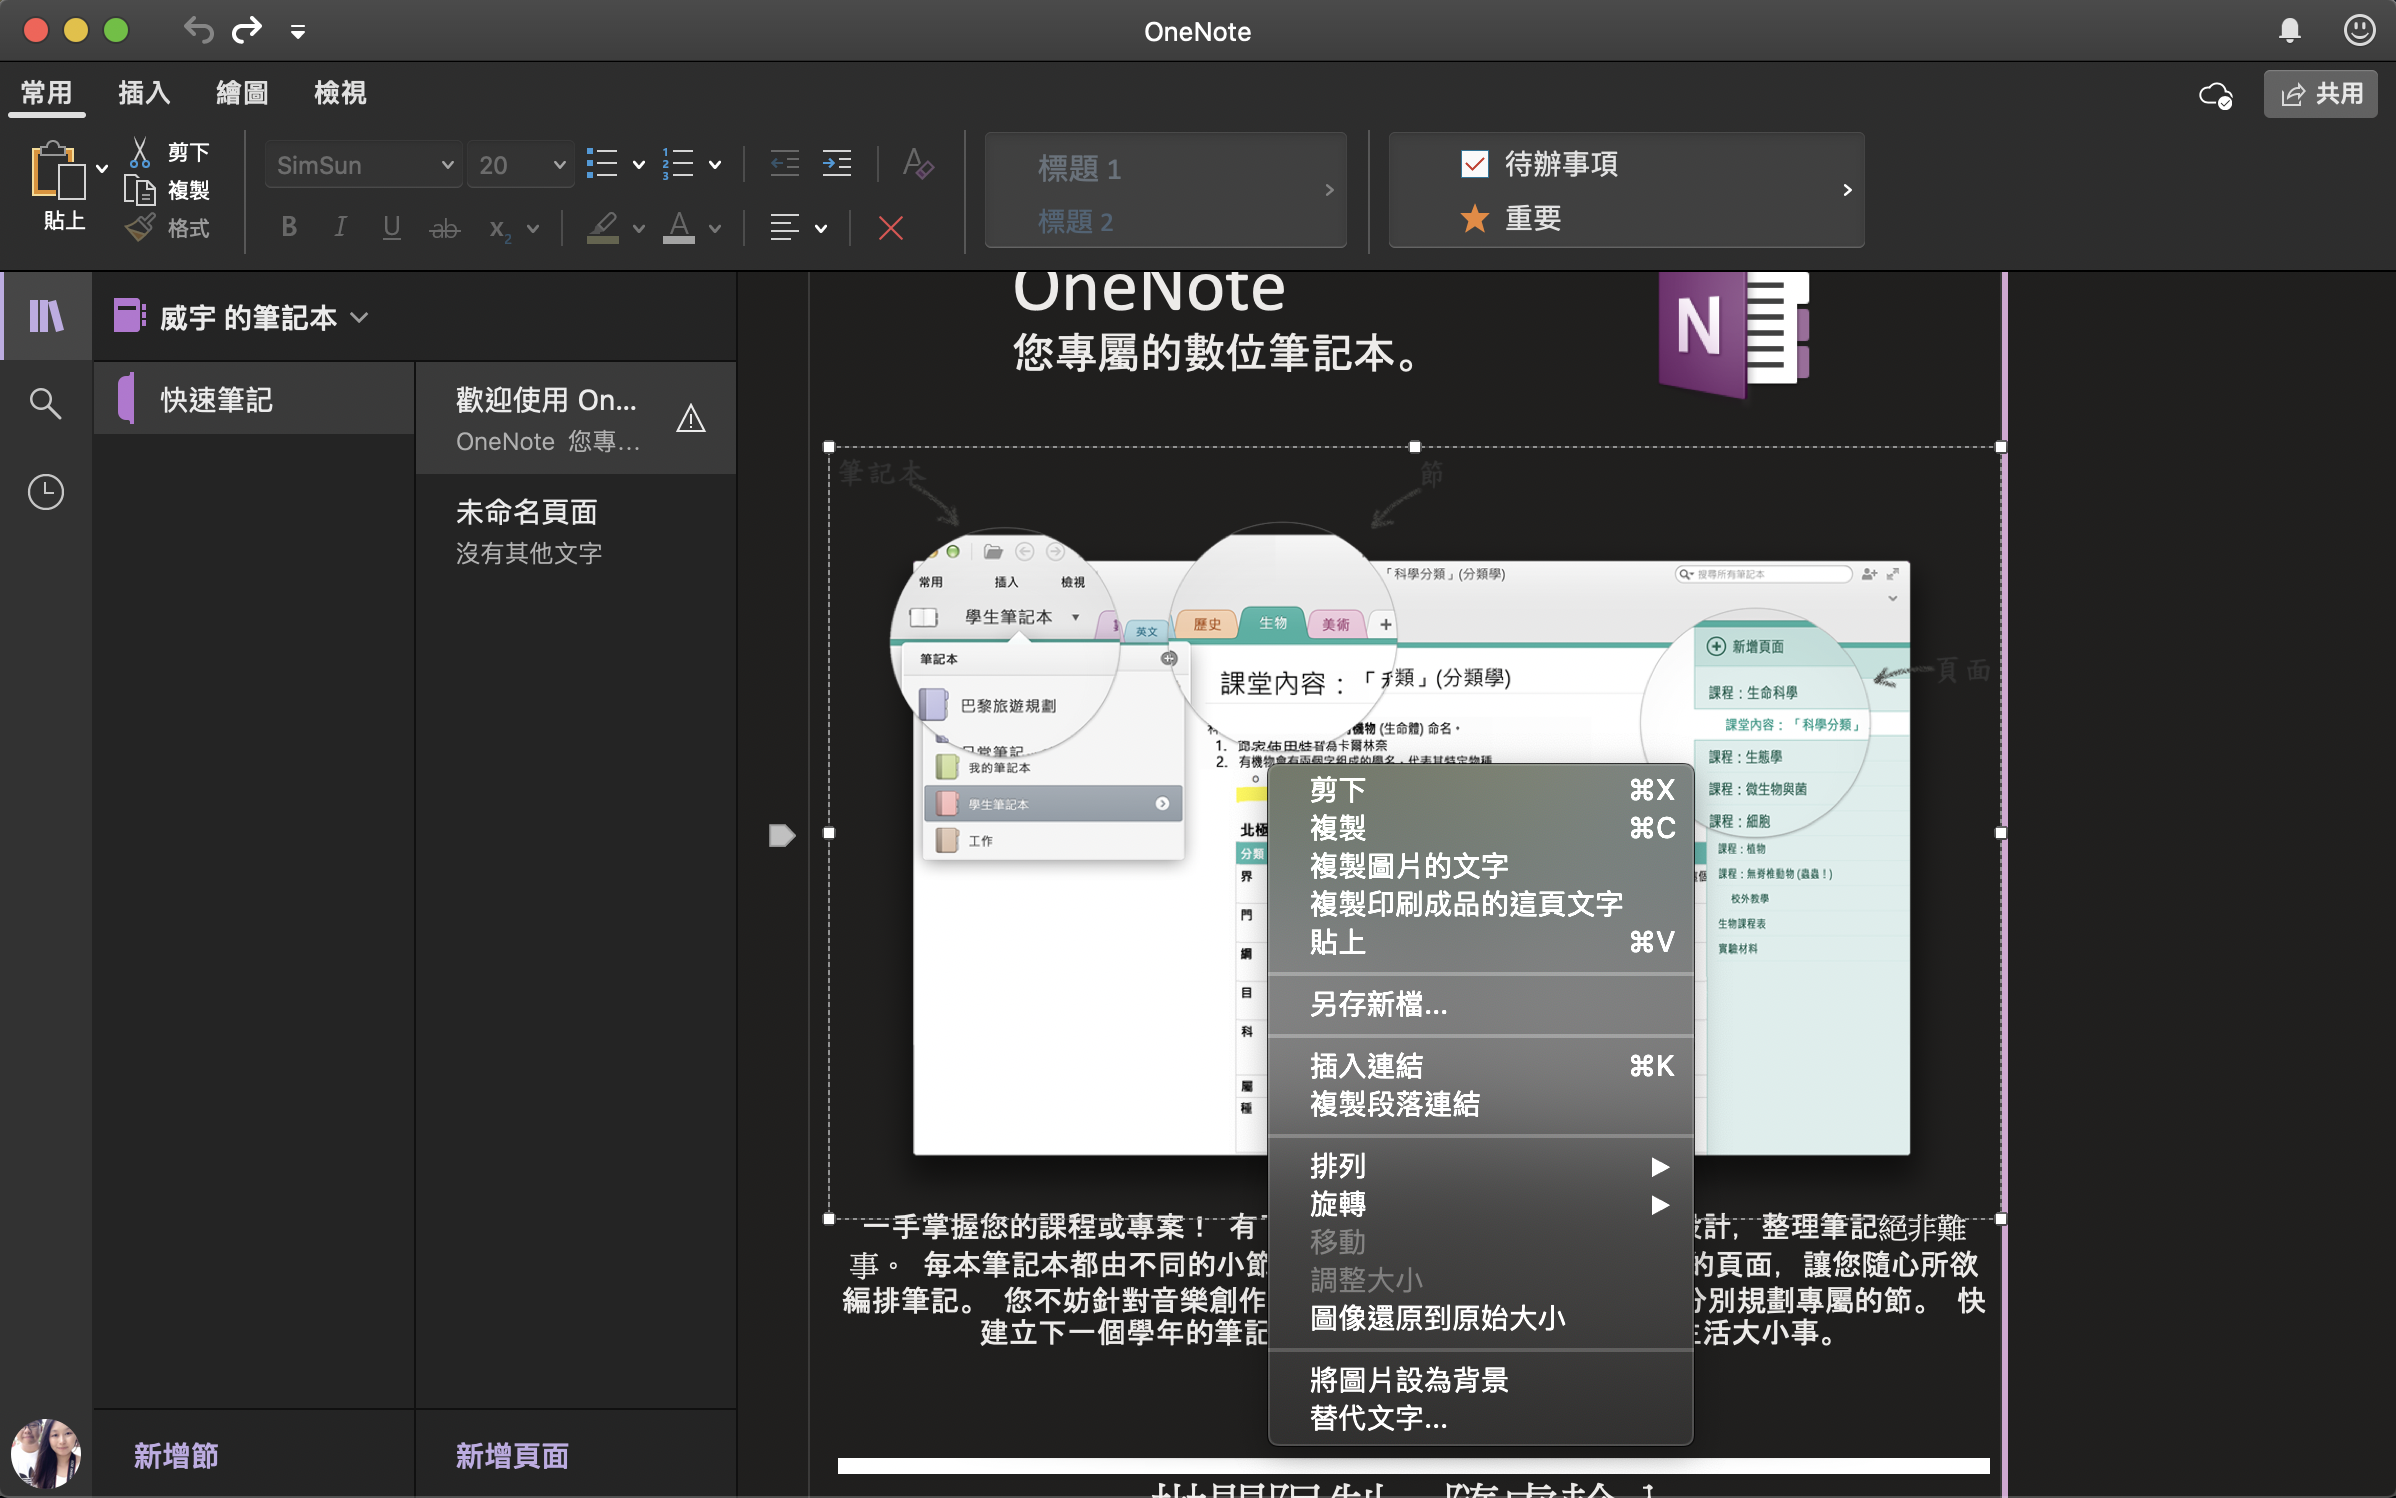Screen dimensions: 2396x1498
Task: Click the user profile avatar
Action: [46, 1453]
